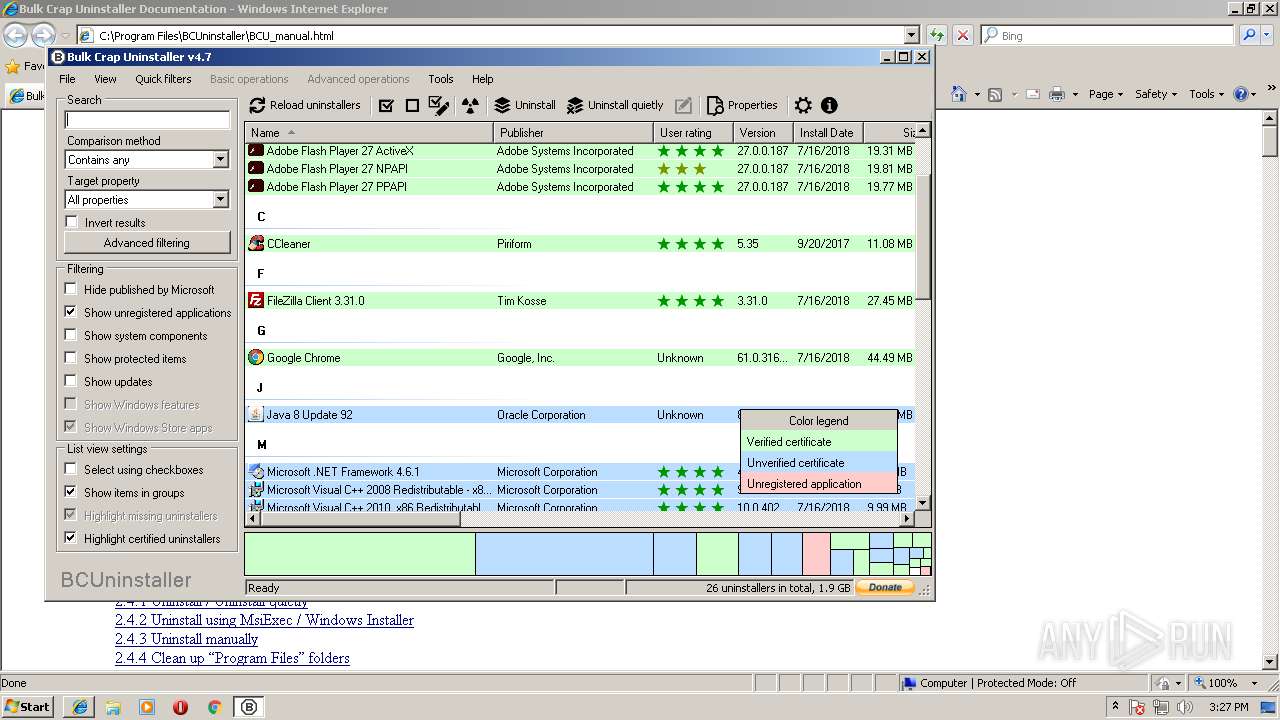The width and height of the screenshot is (1280, 720).
Task: Click the IE Help question-mark icon
Action: 1241,94
